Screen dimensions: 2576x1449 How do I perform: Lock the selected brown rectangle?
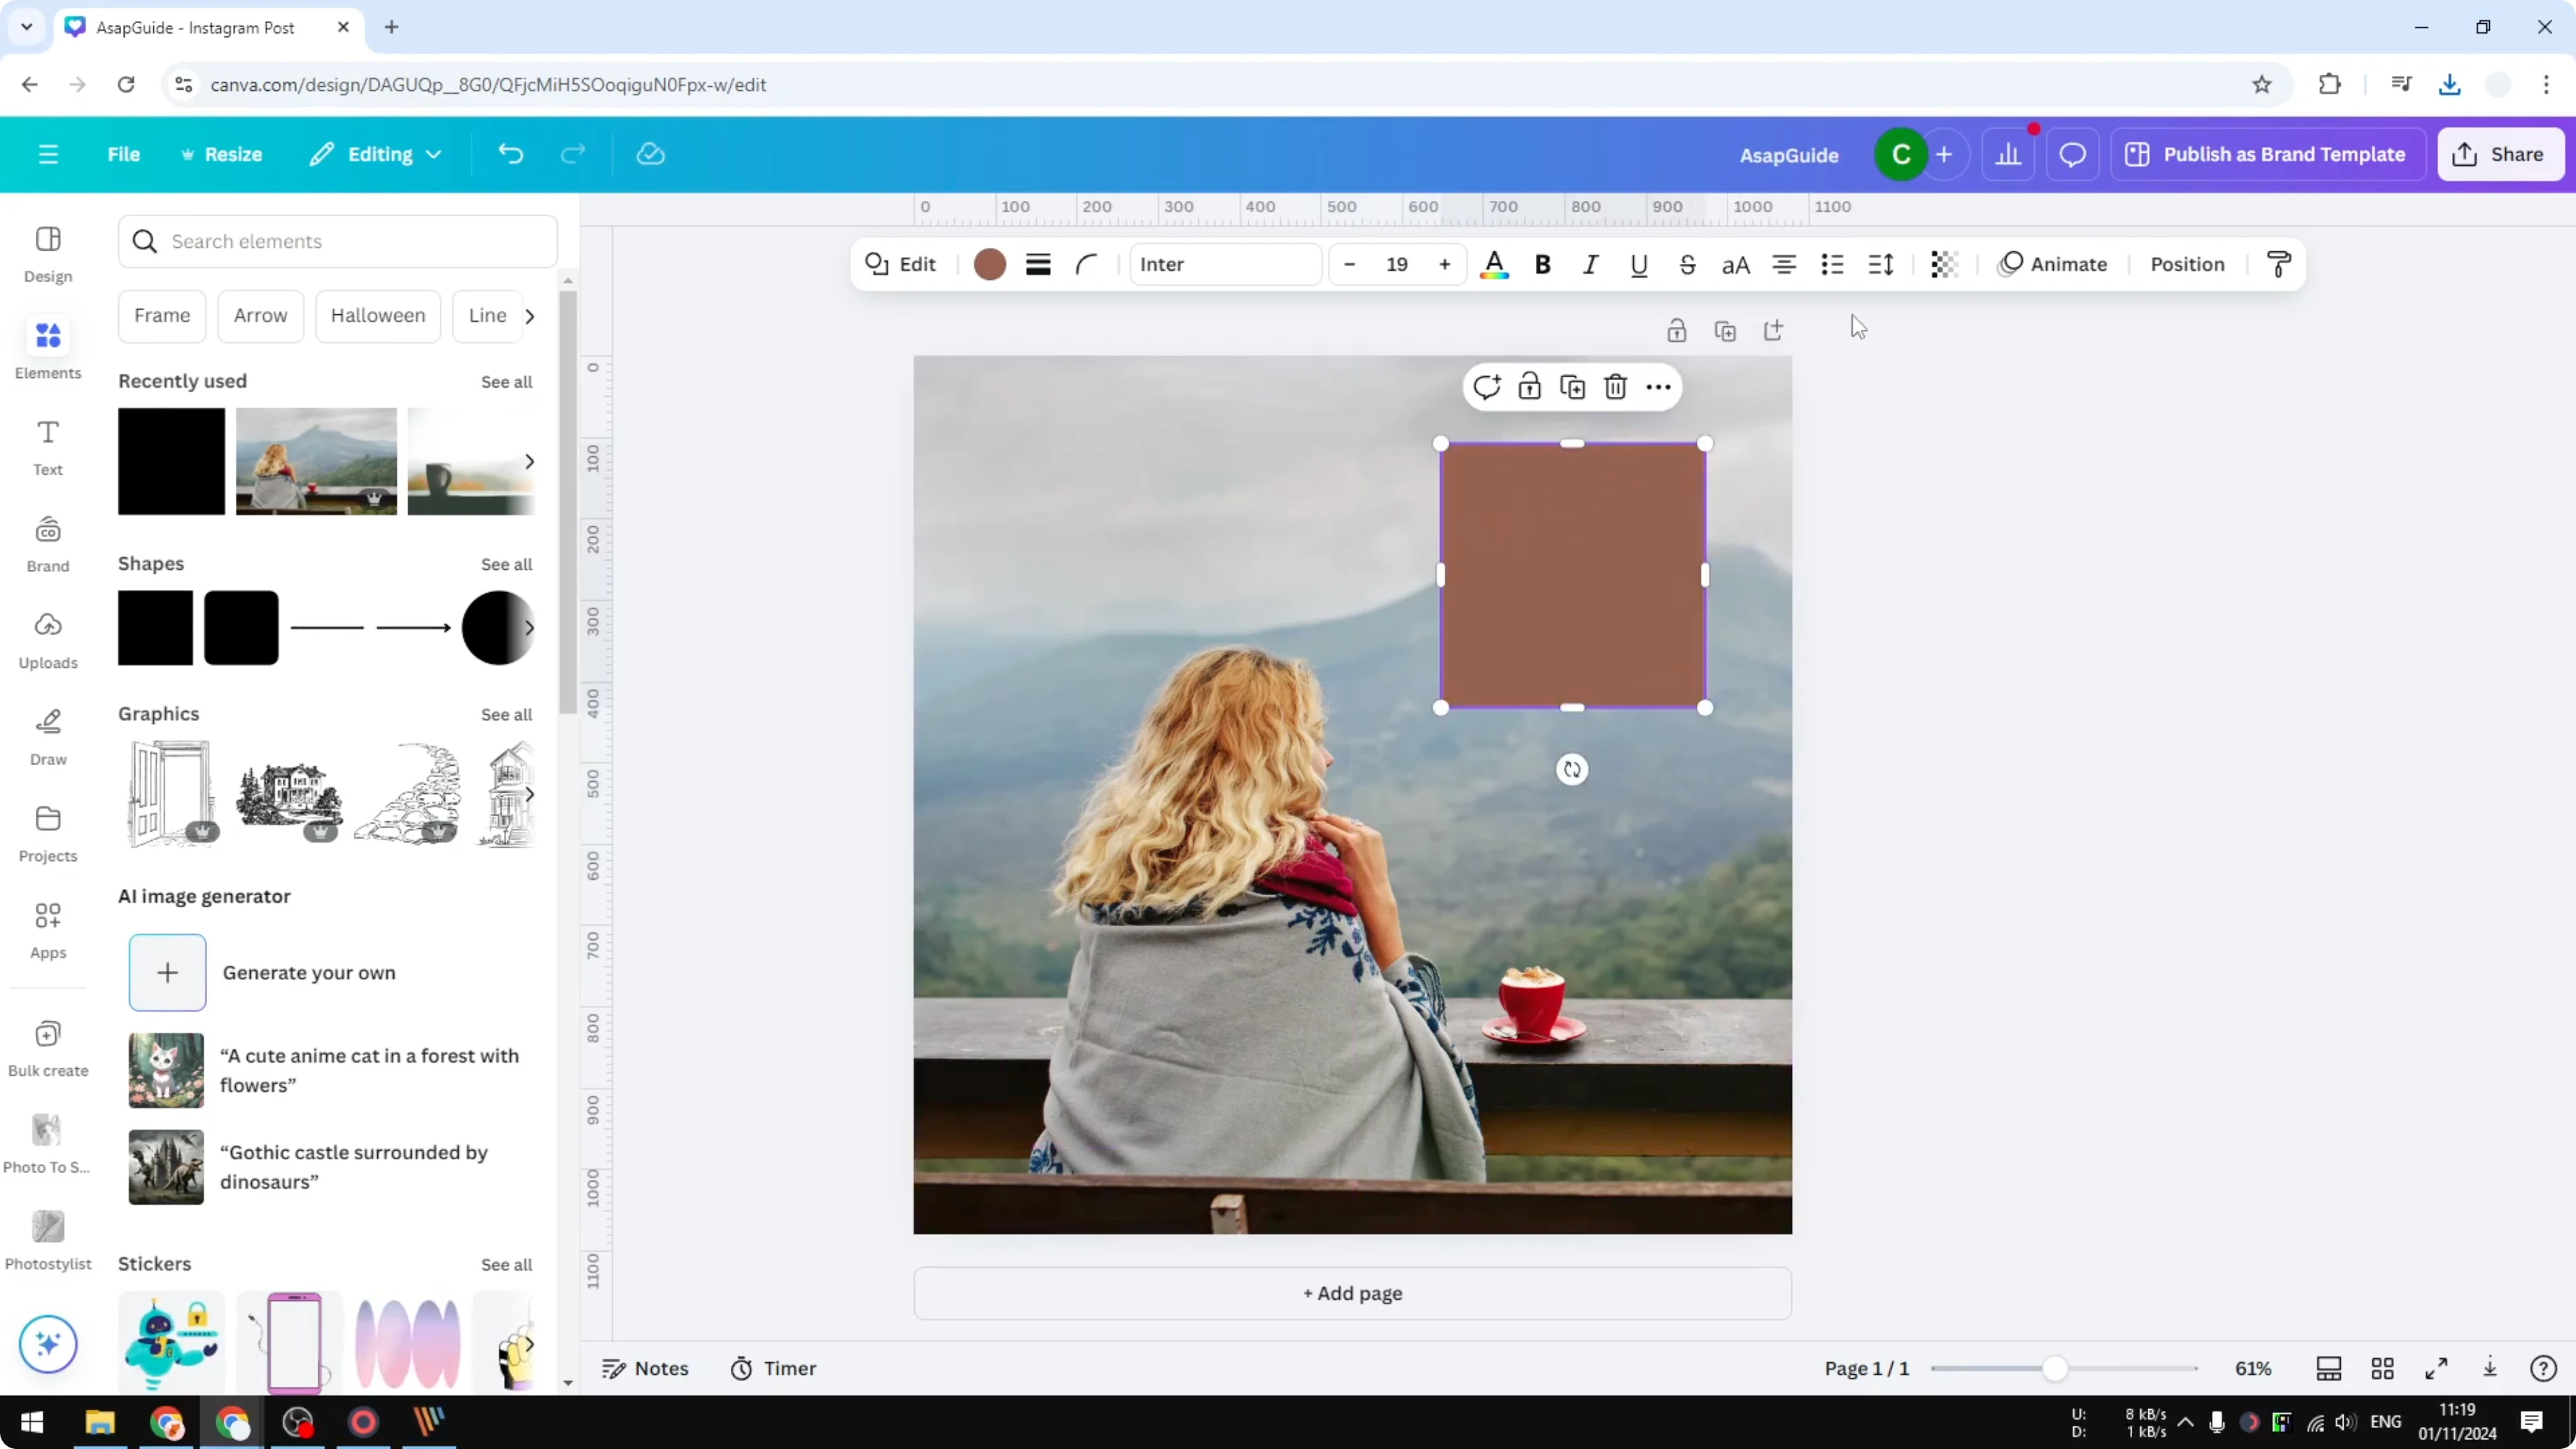point(1530,387)
